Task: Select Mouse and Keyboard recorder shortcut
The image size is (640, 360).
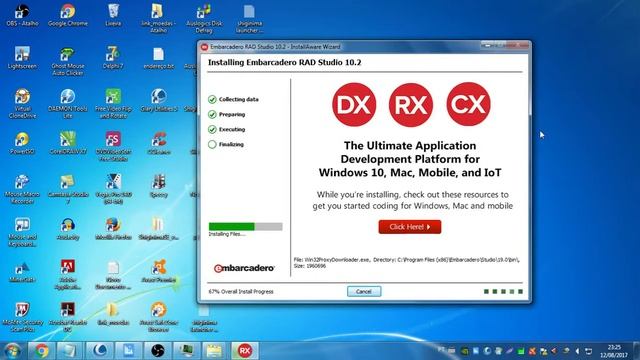Action: (x=22, y=232)
